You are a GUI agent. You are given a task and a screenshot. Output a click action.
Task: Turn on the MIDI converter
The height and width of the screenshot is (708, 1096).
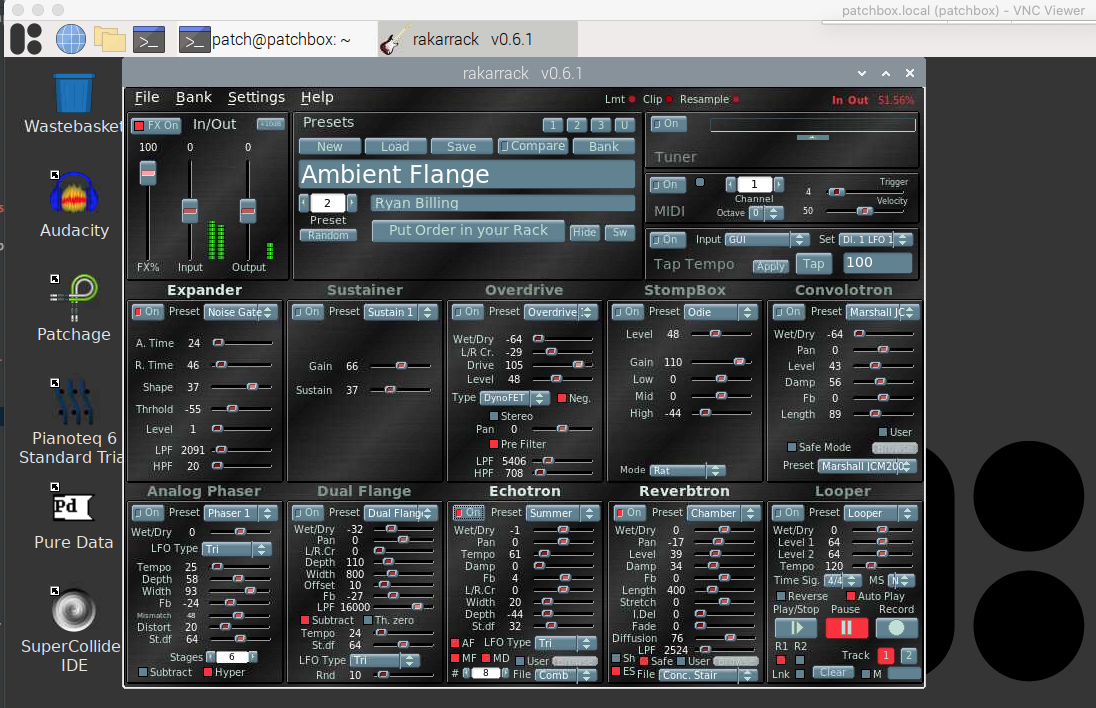point(668,185)
